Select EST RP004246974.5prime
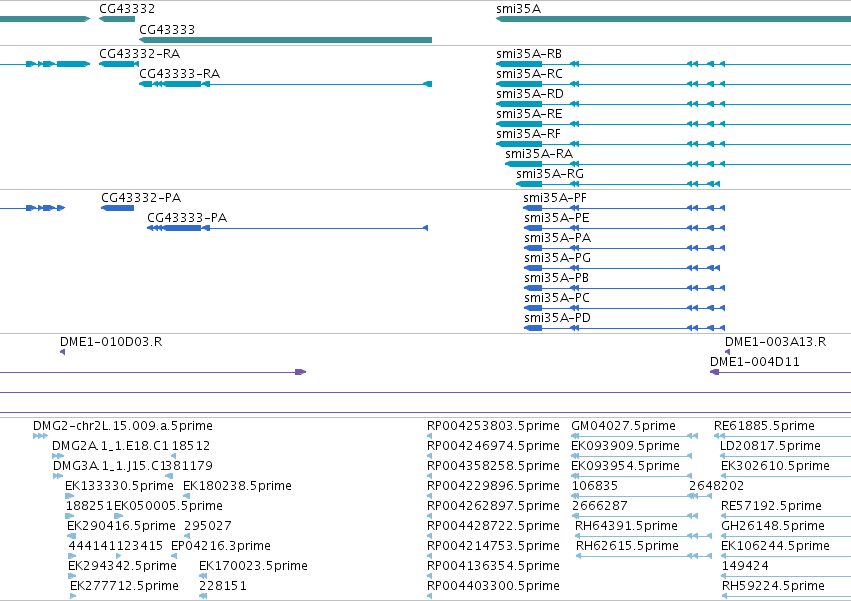Screen dimensions: 851x601 point(493,446)
